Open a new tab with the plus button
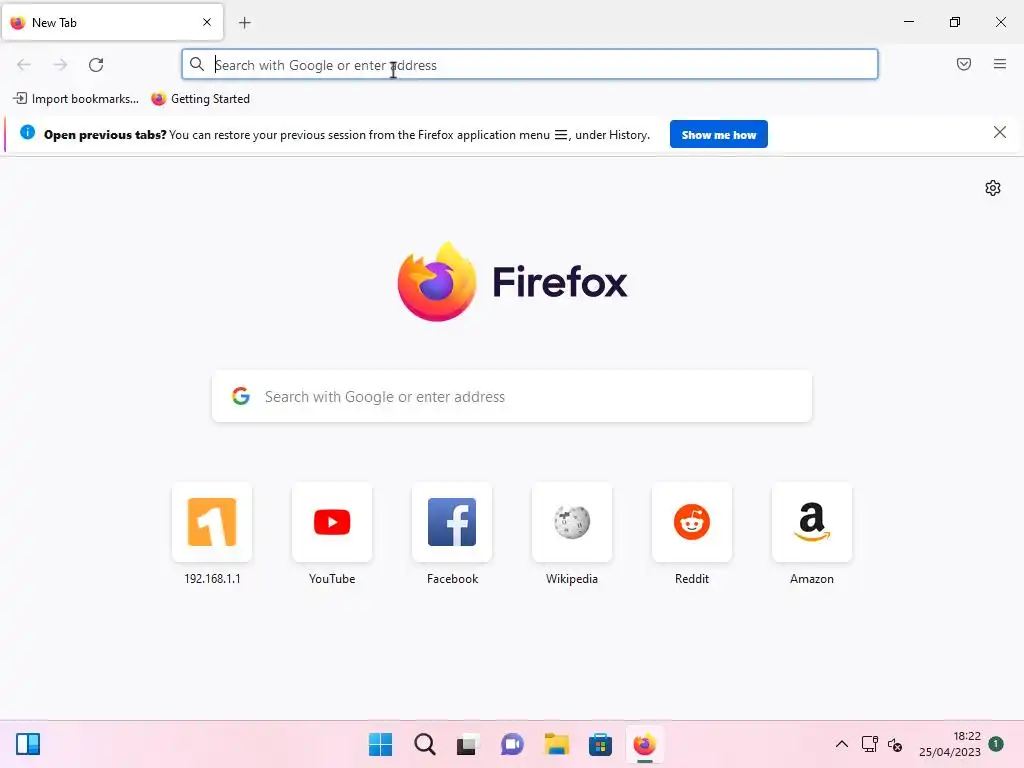 tap(245, 23)
